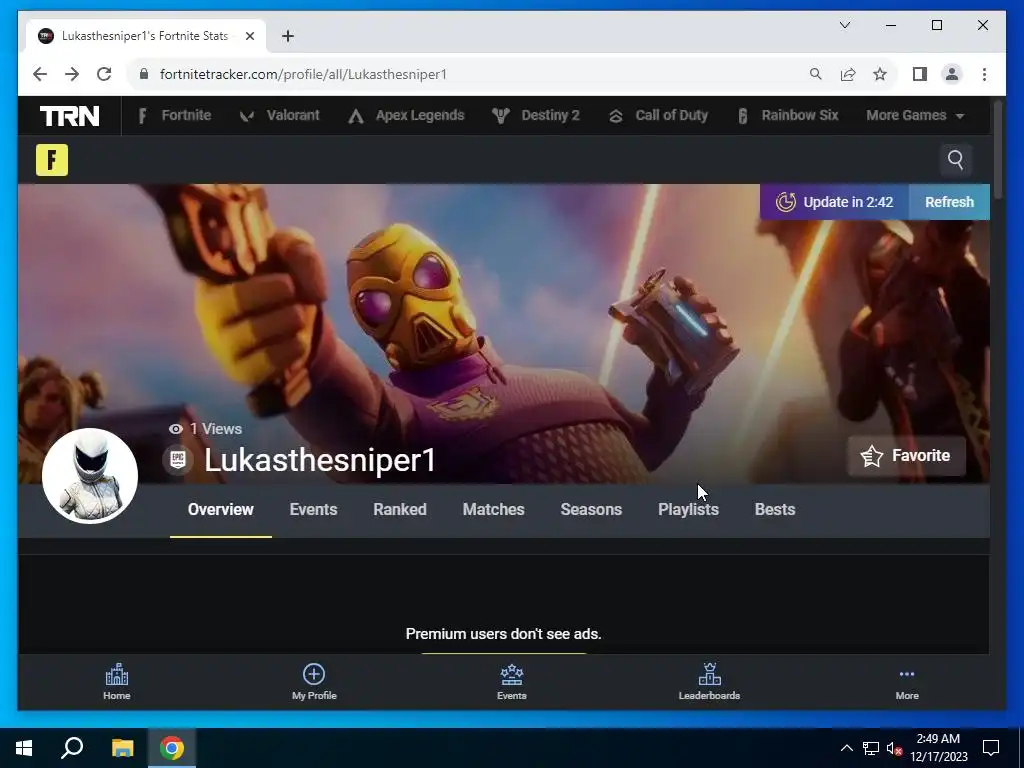Open the yellow Fortnite F logo

tap(52, 160)
